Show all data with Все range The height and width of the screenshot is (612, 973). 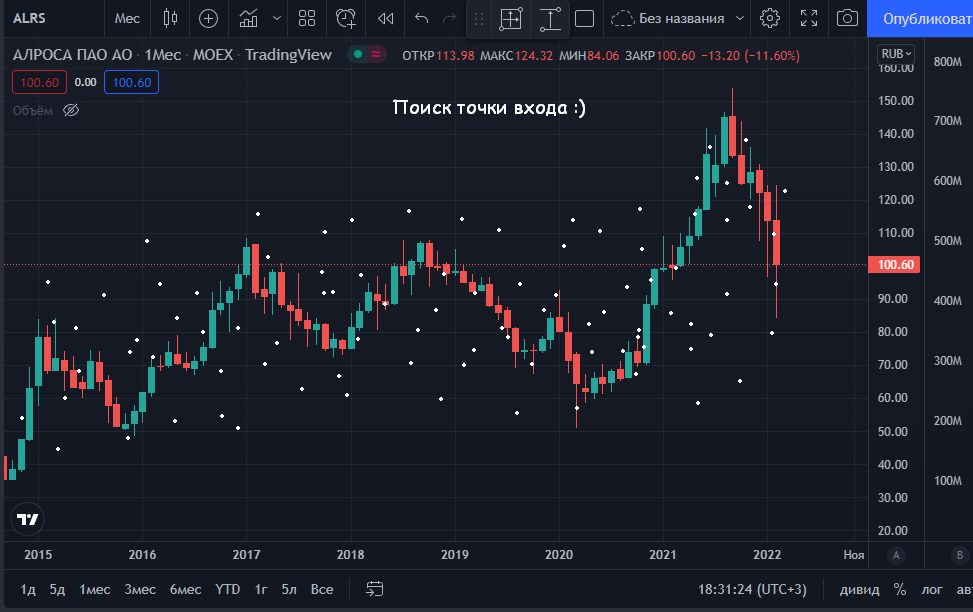point(322,589)
